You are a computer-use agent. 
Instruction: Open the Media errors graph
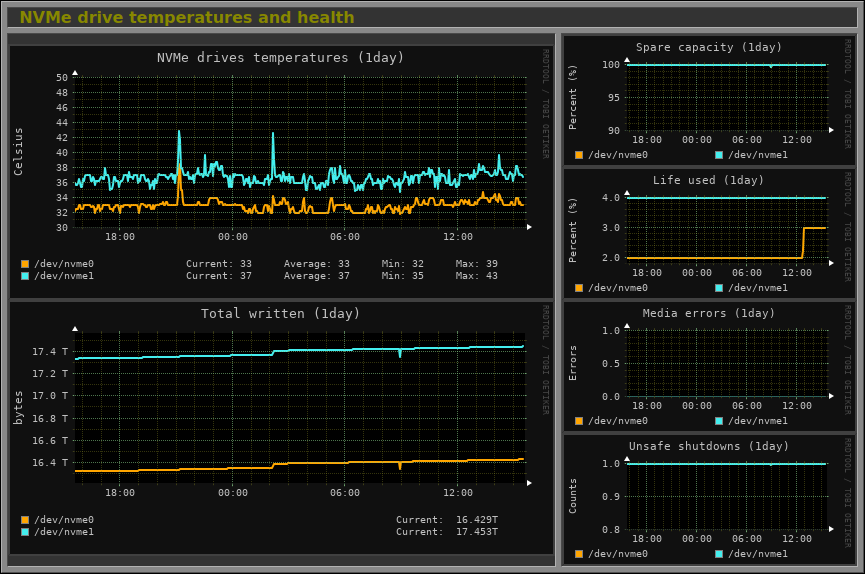709,366
